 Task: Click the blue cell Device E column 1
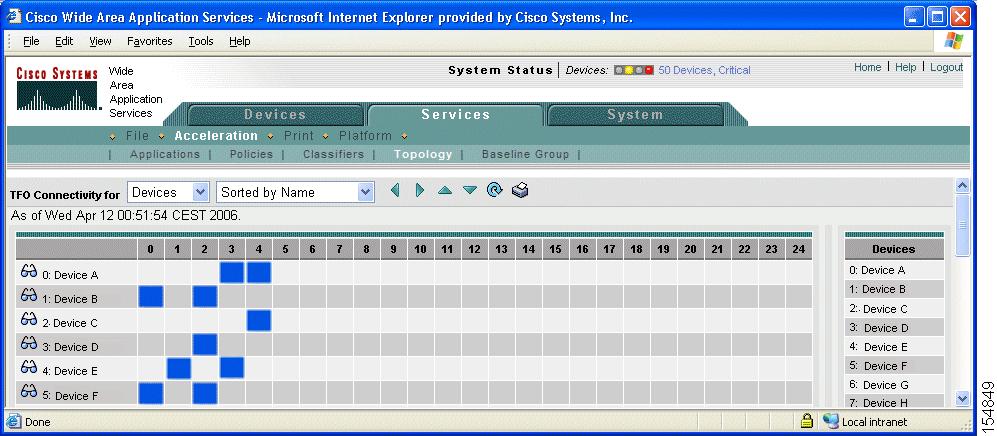pyautogui.click(x=179, y=369)
